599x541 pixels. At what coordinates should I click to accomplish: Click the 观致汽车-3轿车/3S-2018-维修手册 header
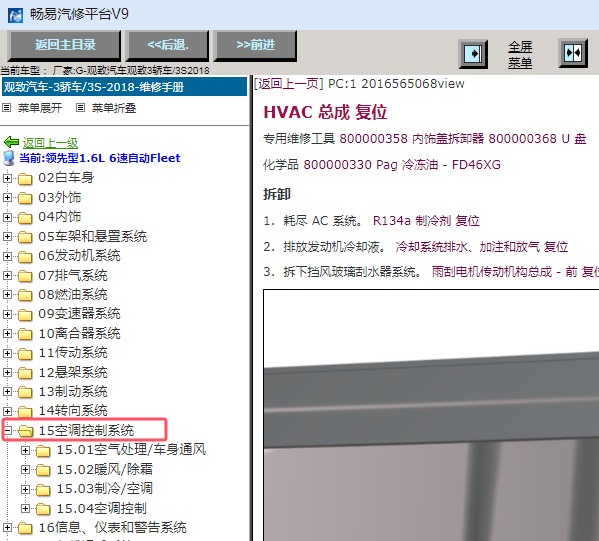tap(125, 87)
